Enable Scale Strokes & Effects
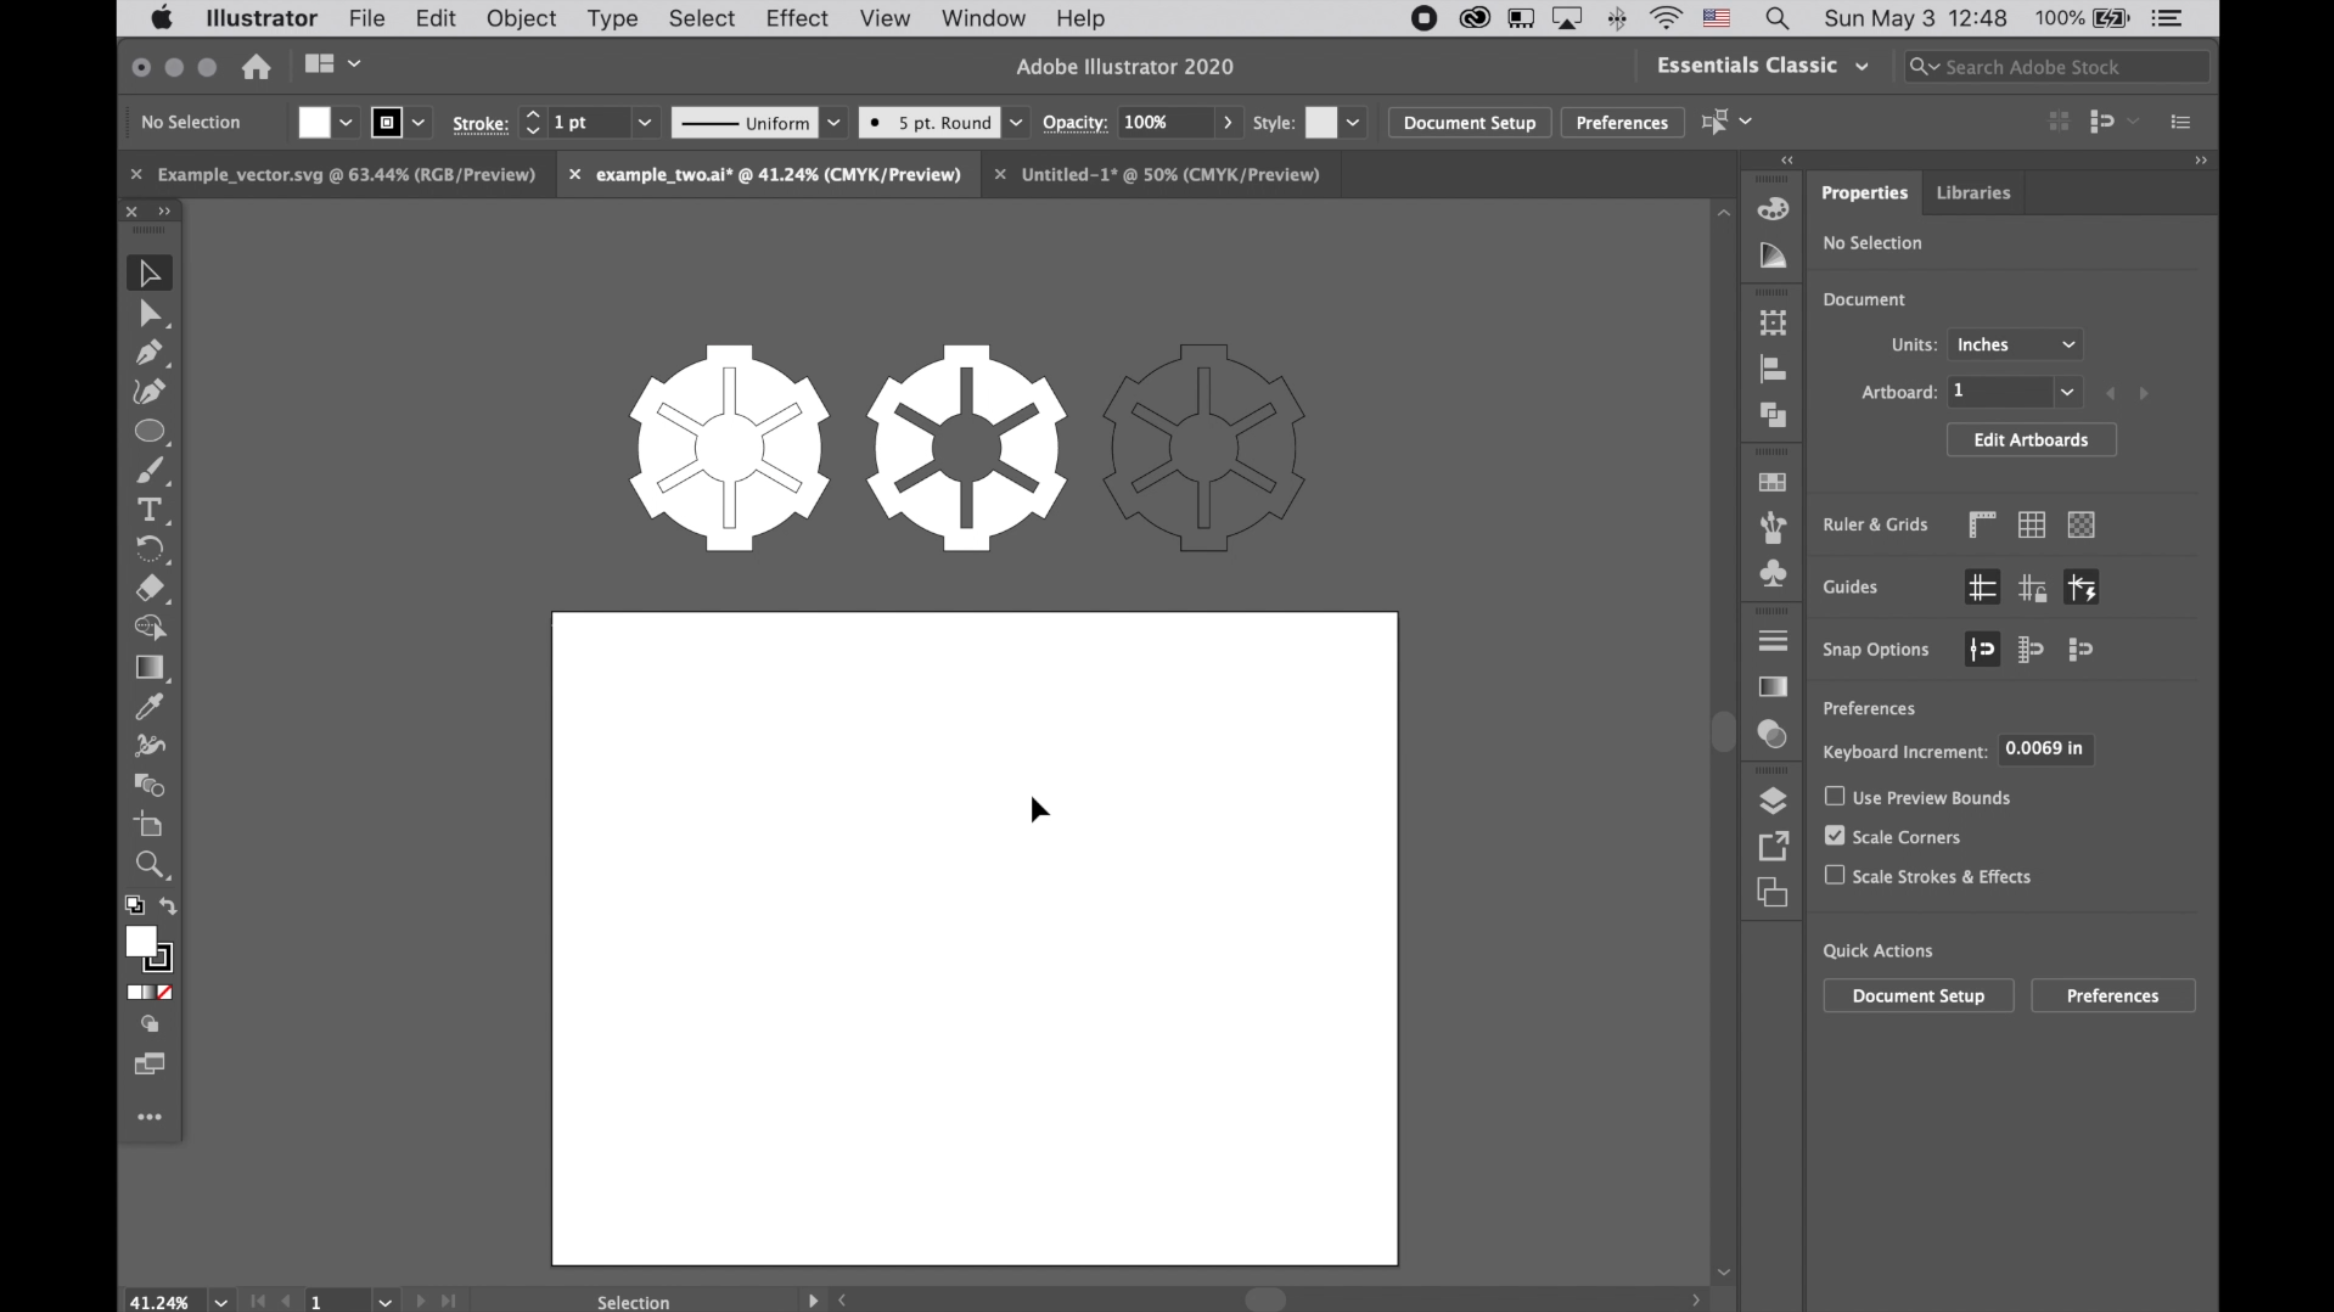Viewport: 2334px width, 1312px height. 1834,875
